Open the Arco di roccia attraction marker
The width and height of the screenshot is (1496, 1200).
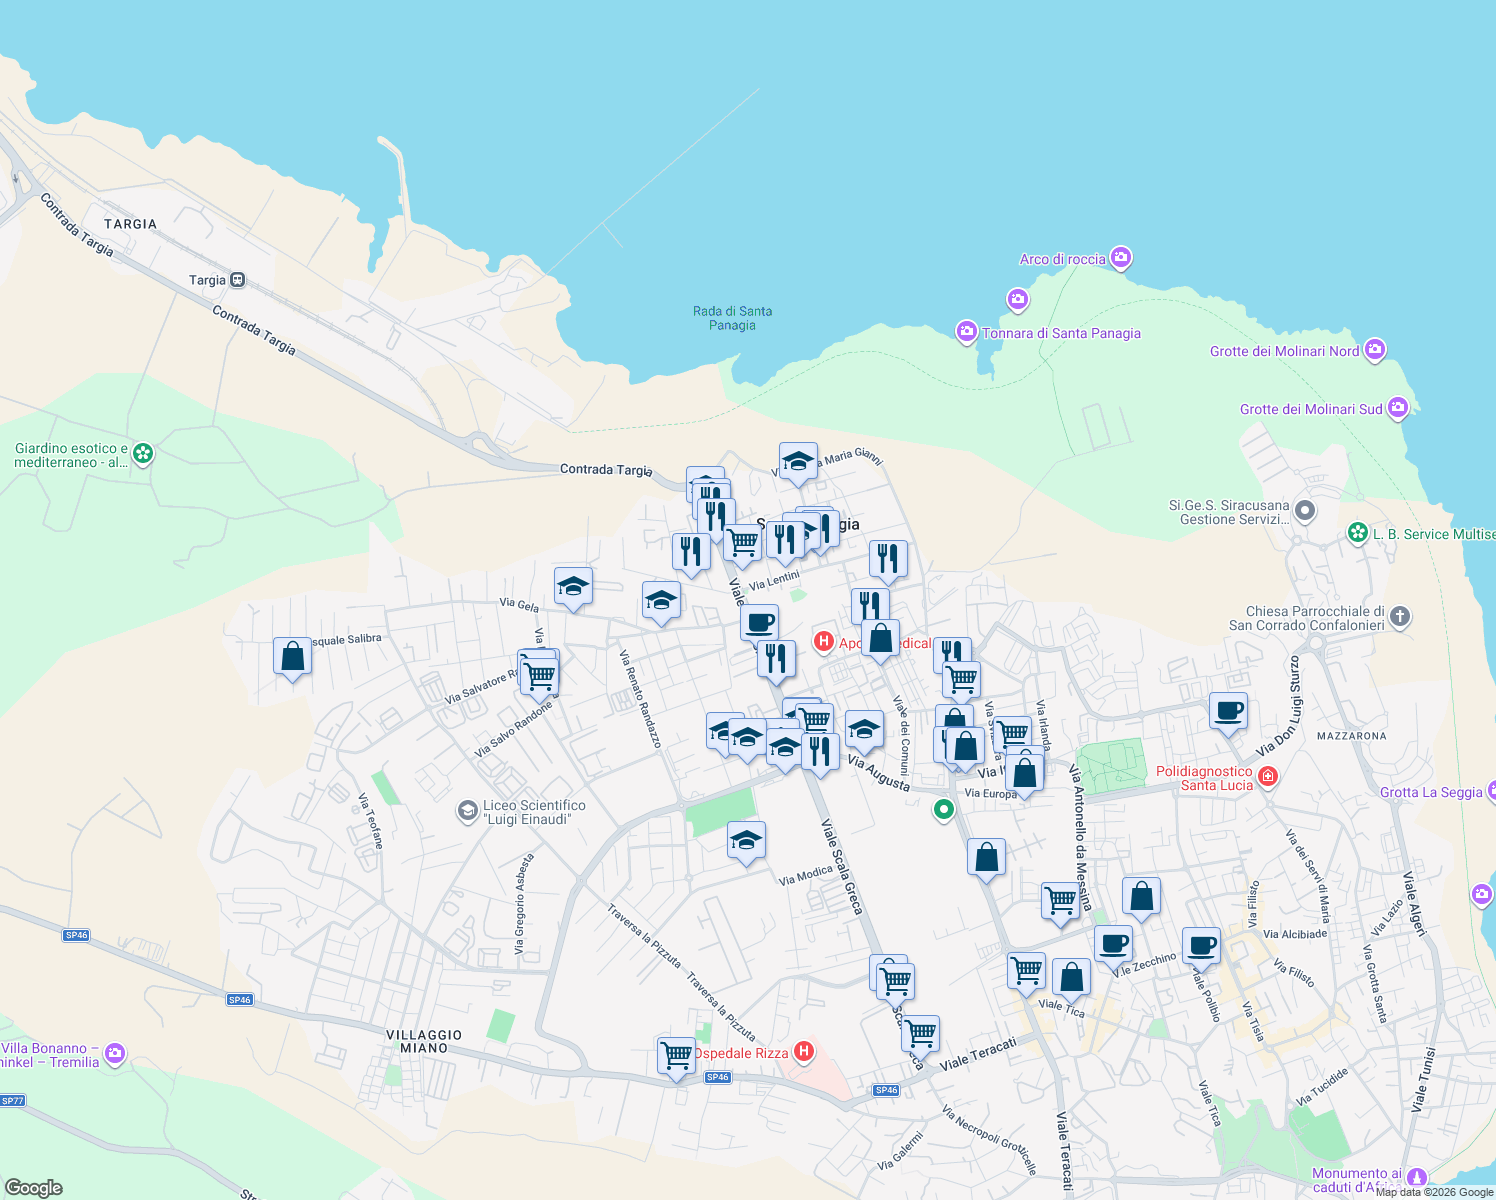click(x=1120, y=259)
